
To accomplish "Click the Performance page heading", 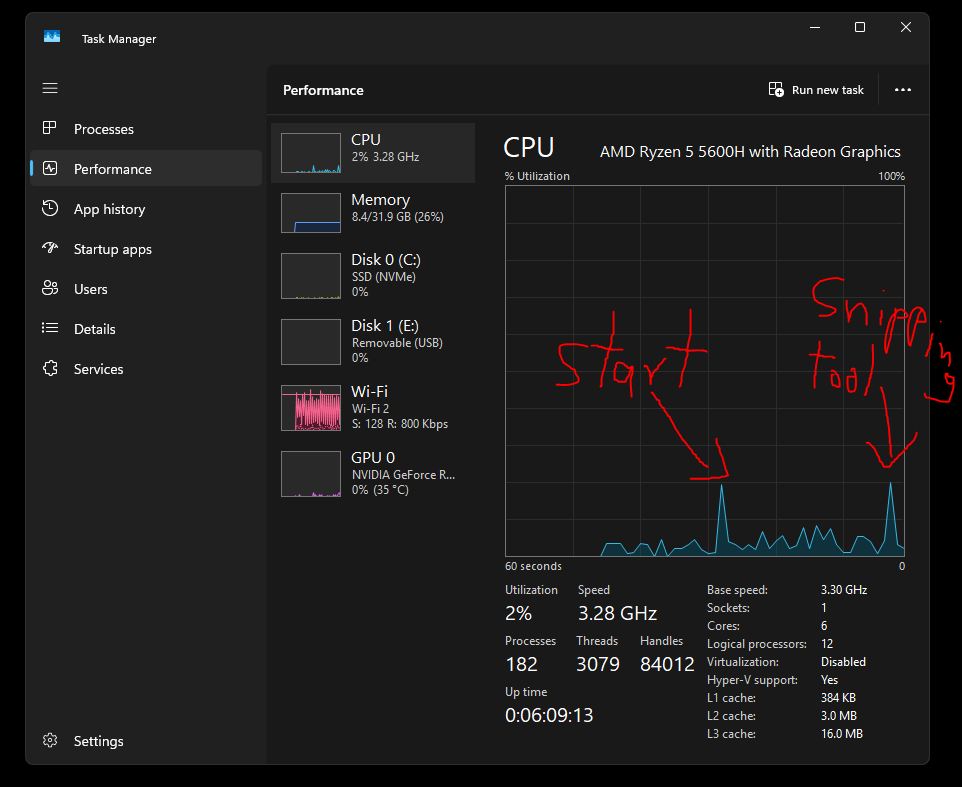I will [323, 90].
